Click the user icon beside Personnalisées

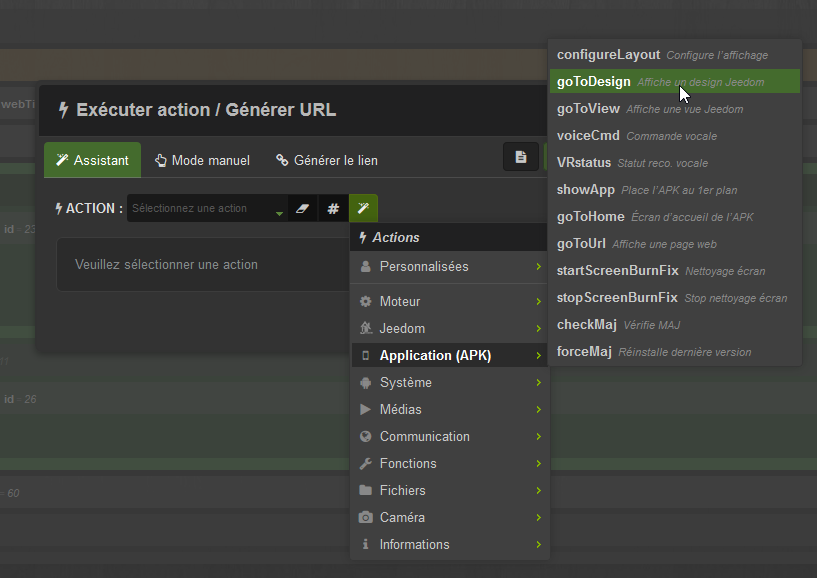pos(366,266)
